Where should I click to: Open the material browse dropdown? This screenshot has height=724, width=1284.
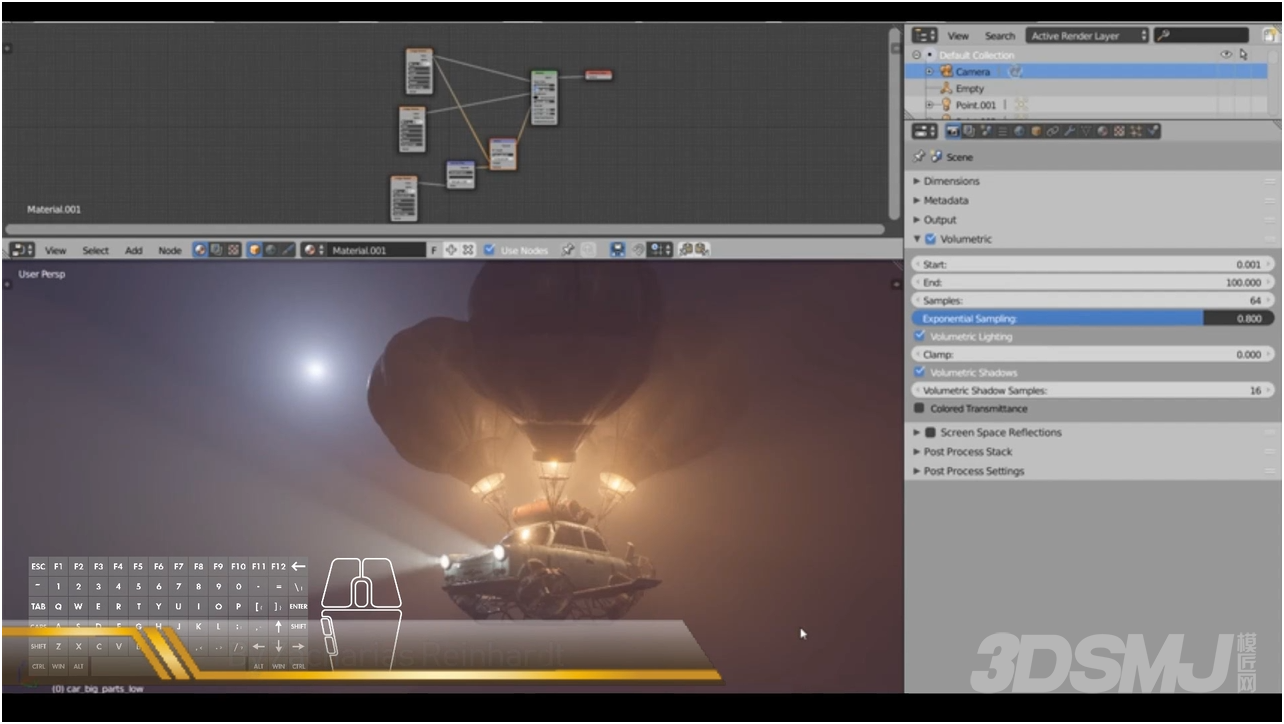tap(314, 250)
